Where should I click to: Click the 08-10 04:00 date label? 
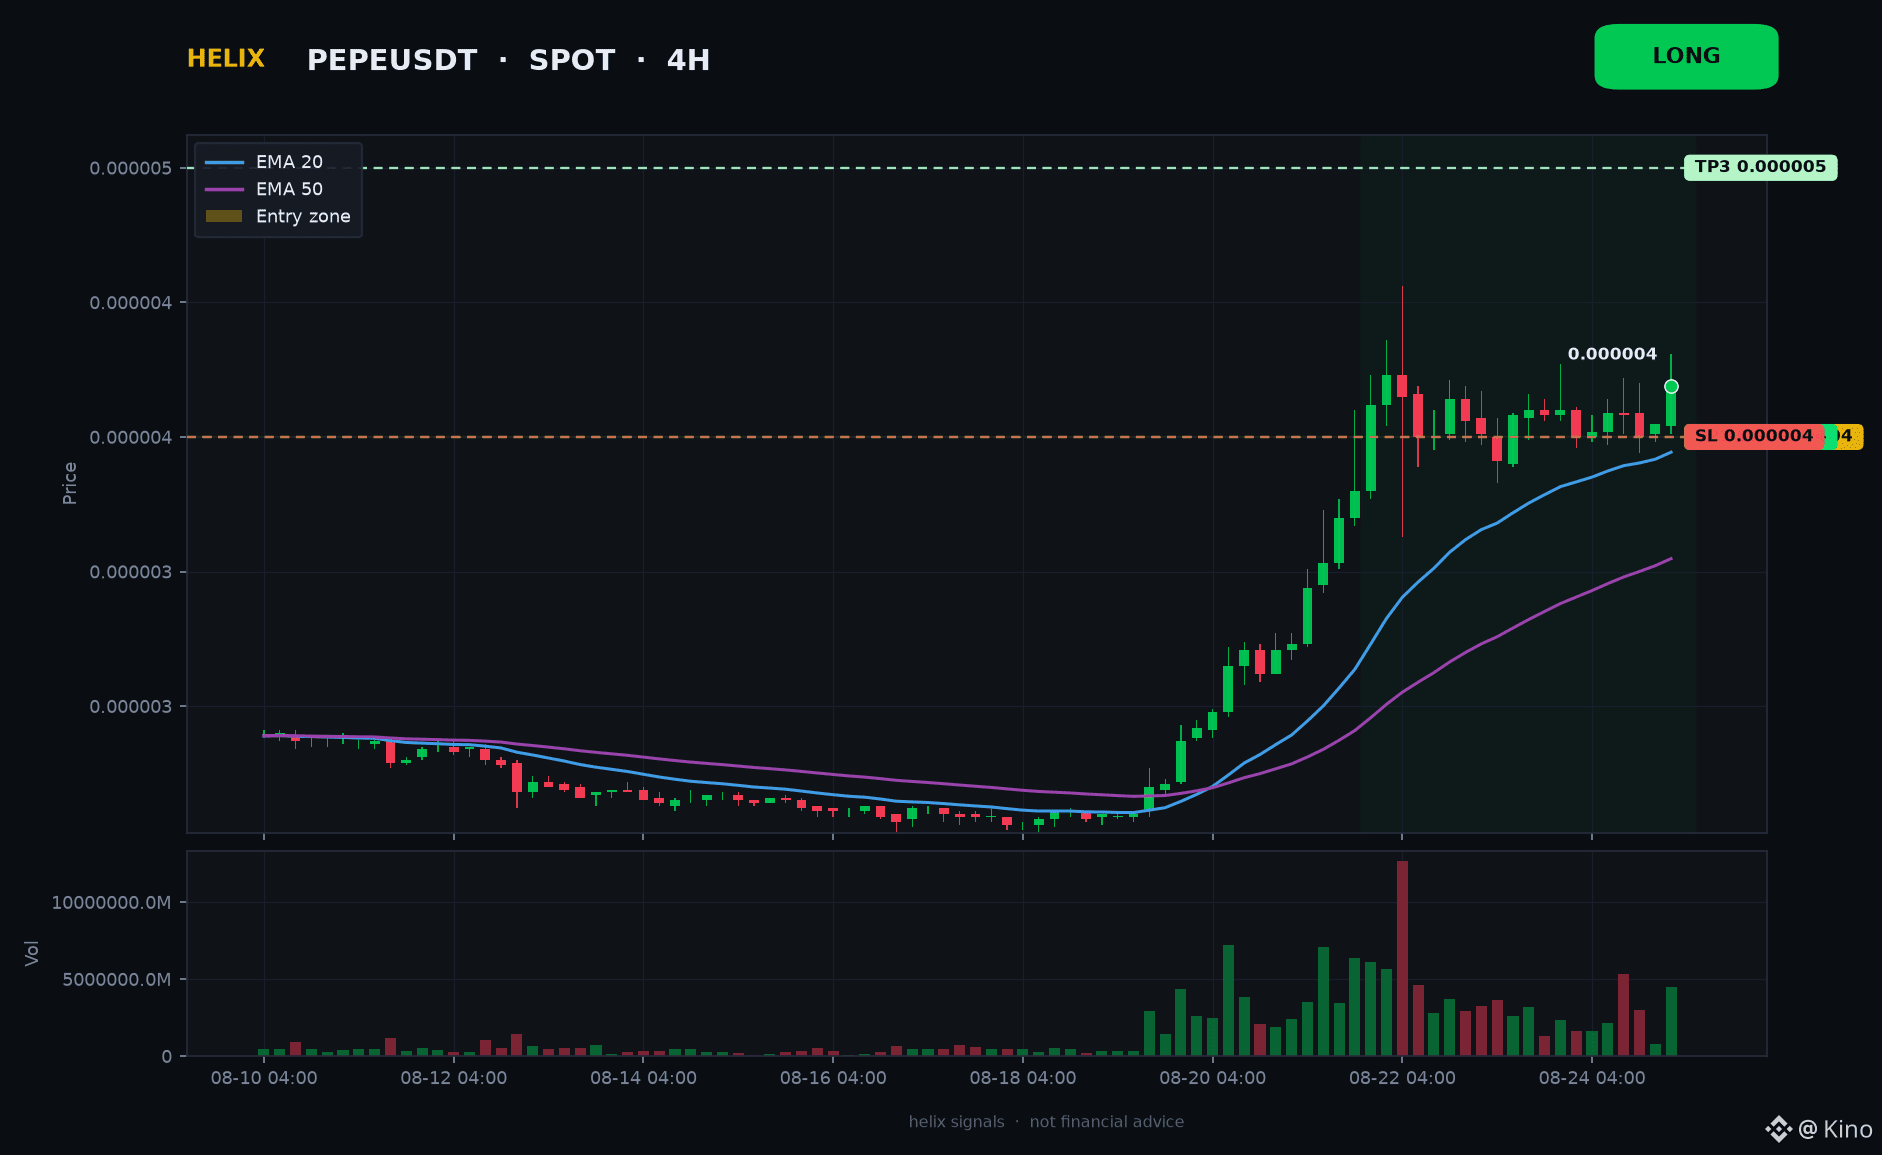(x=264, y=1078)
